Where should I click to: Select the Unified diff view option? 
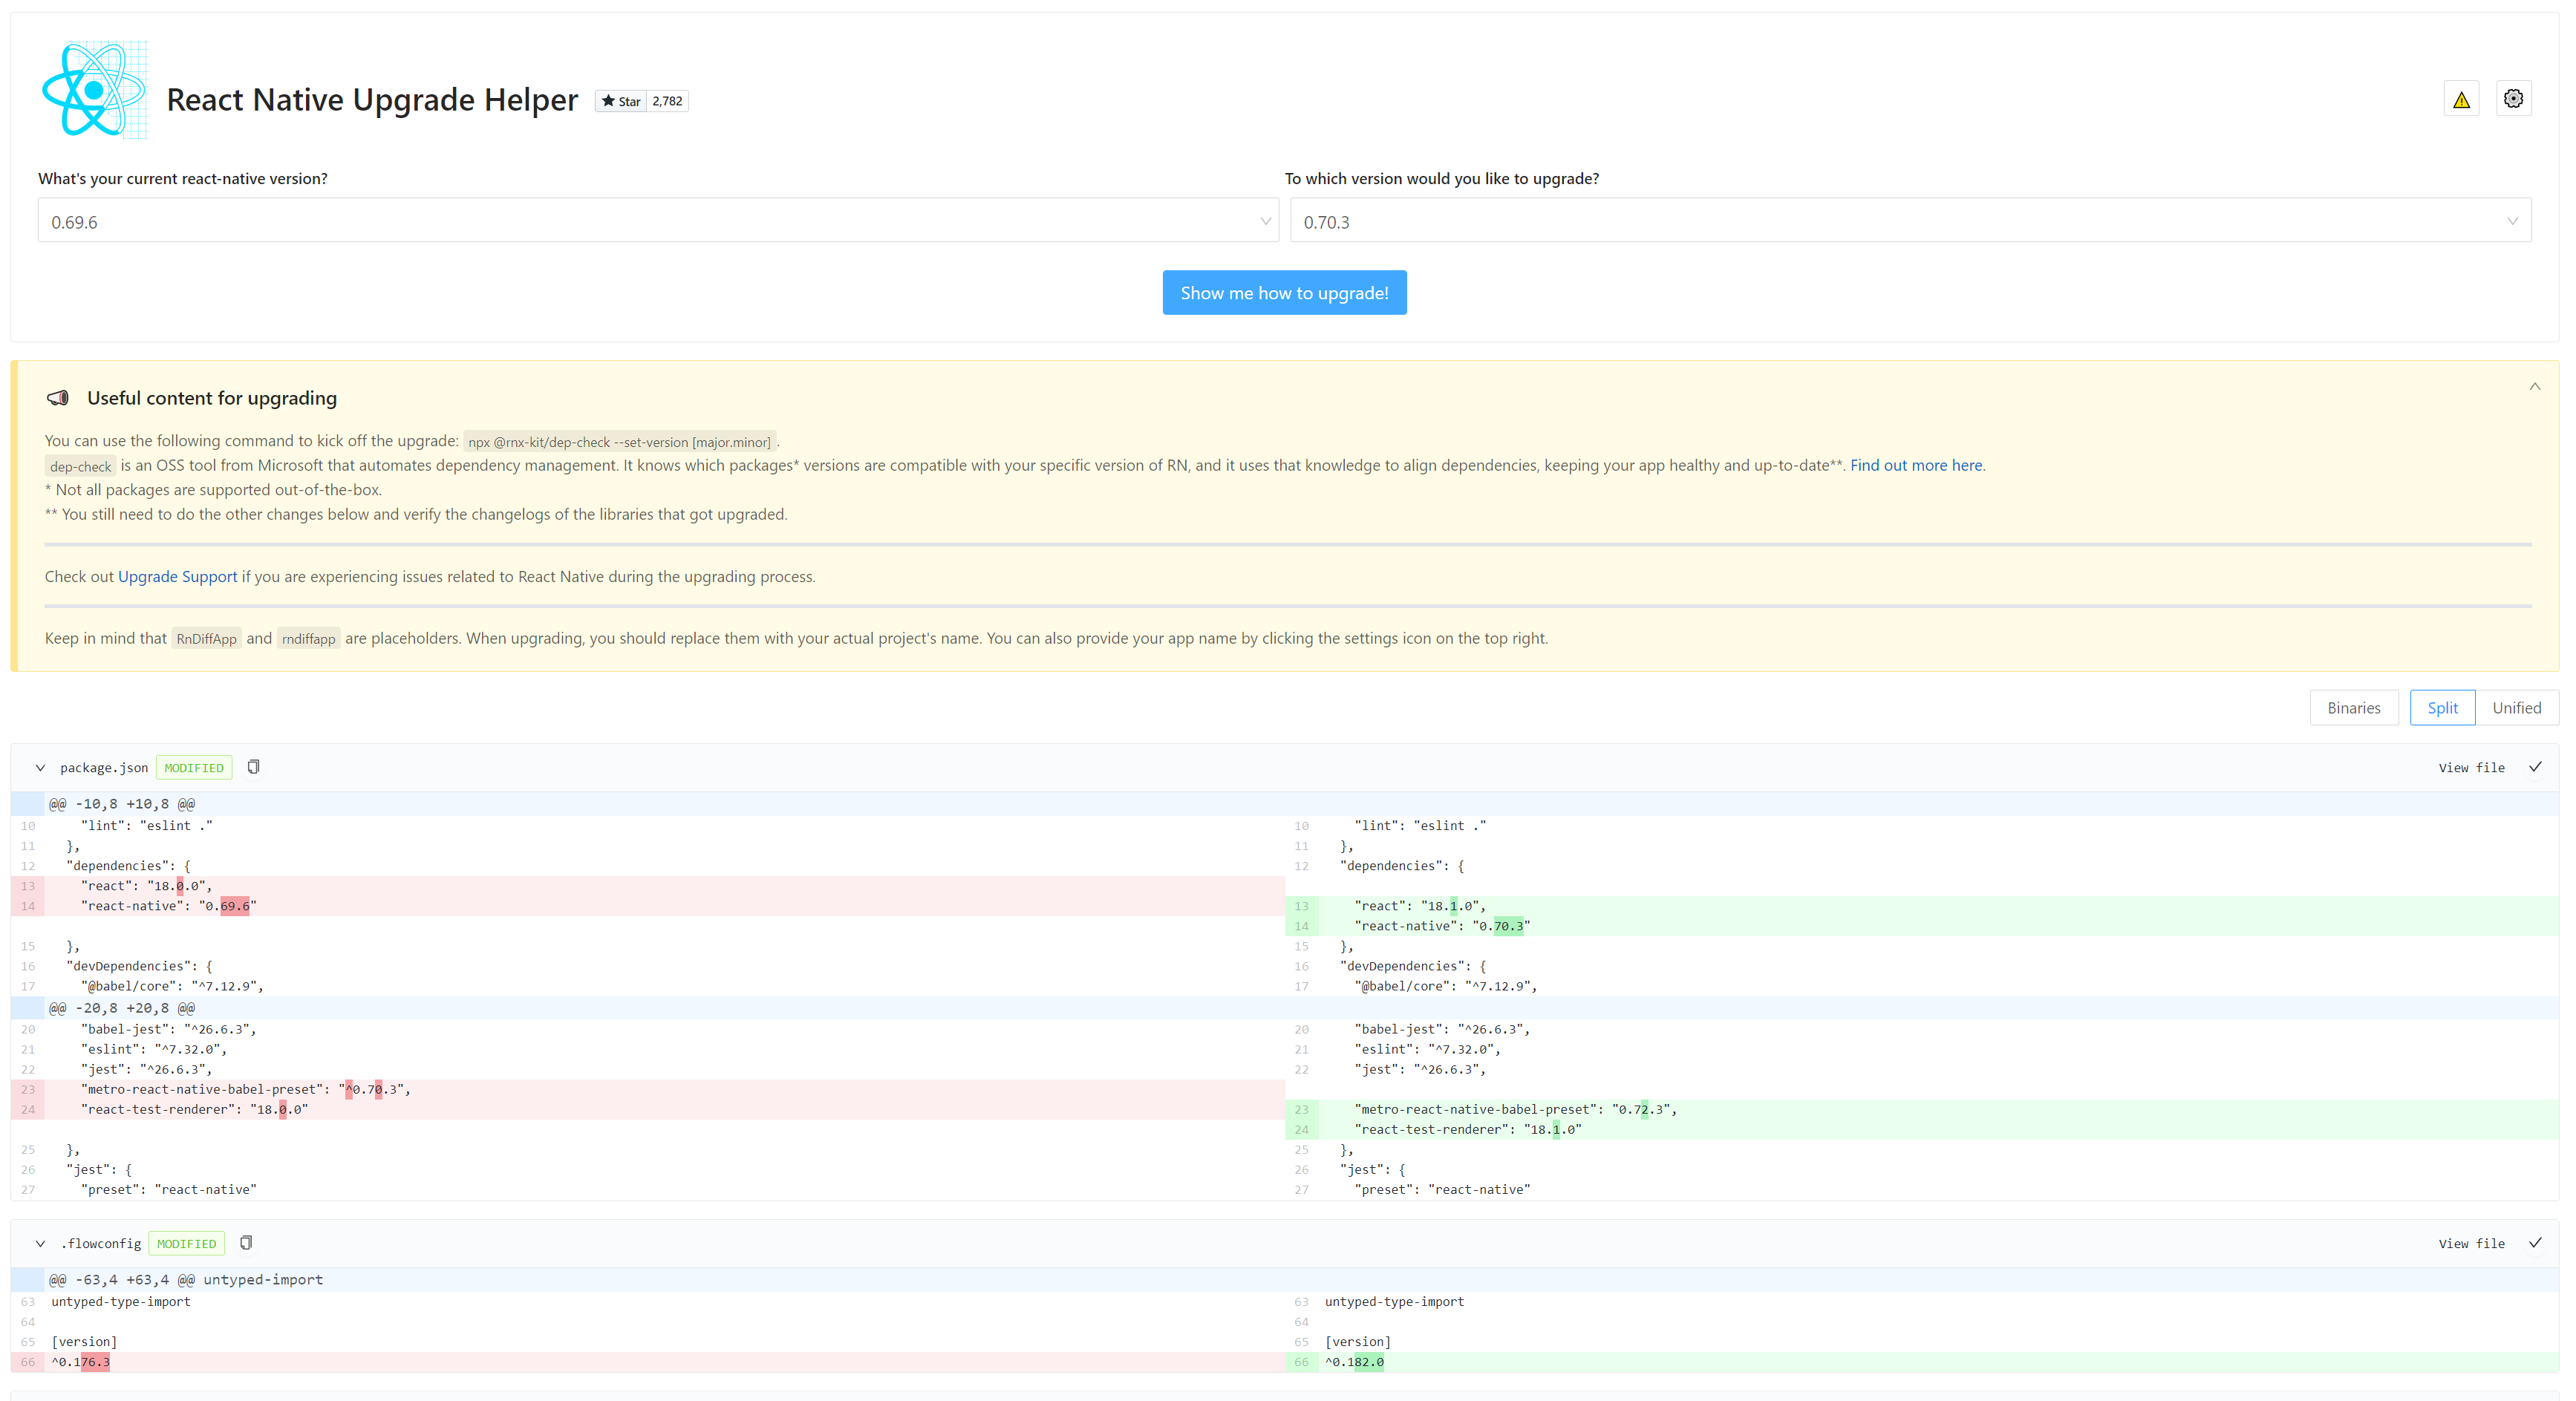tap(2516, 708)
